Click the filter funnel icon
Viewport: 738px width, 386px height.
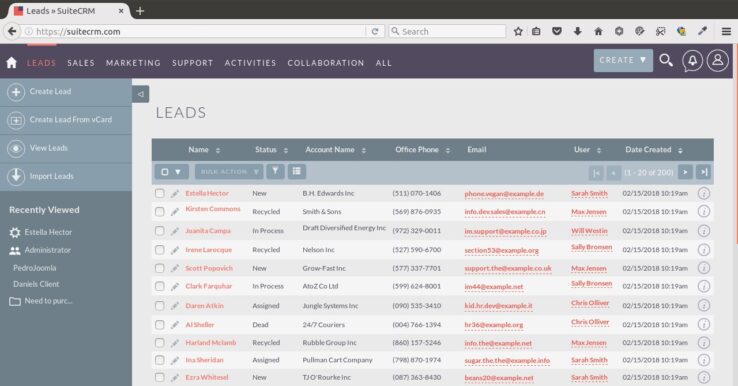tap(275, 171)
